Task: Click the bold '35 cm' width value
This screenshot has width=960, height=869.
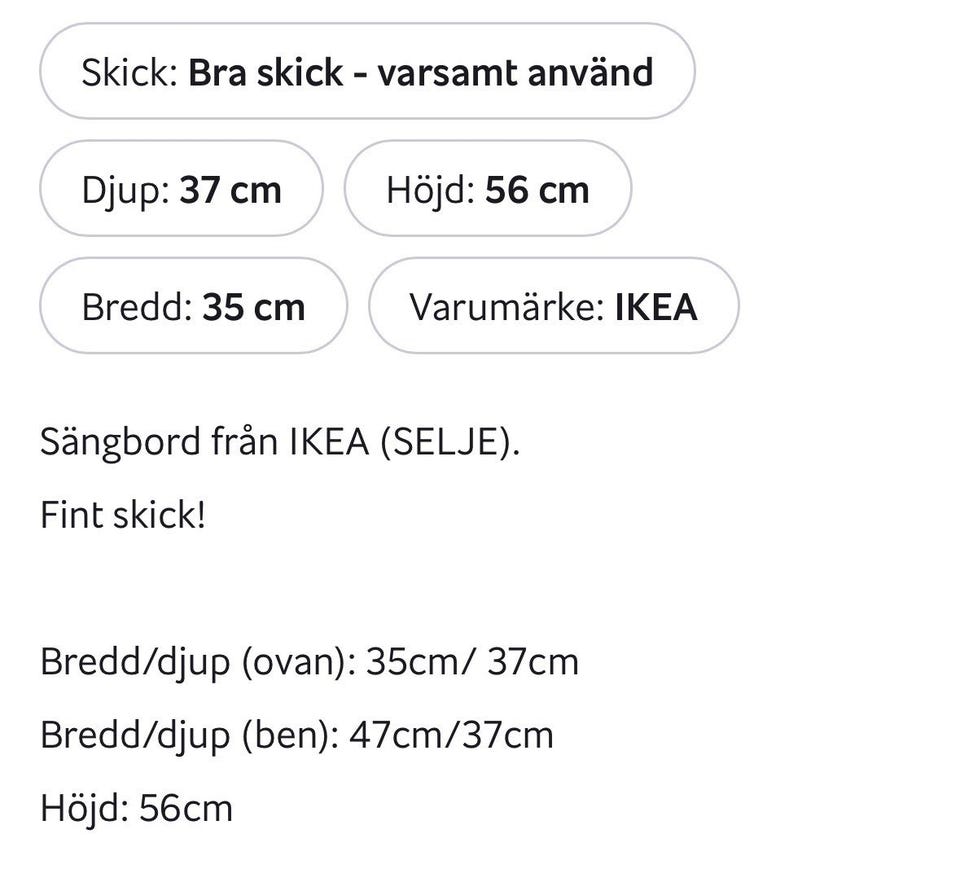Action: 253,306
